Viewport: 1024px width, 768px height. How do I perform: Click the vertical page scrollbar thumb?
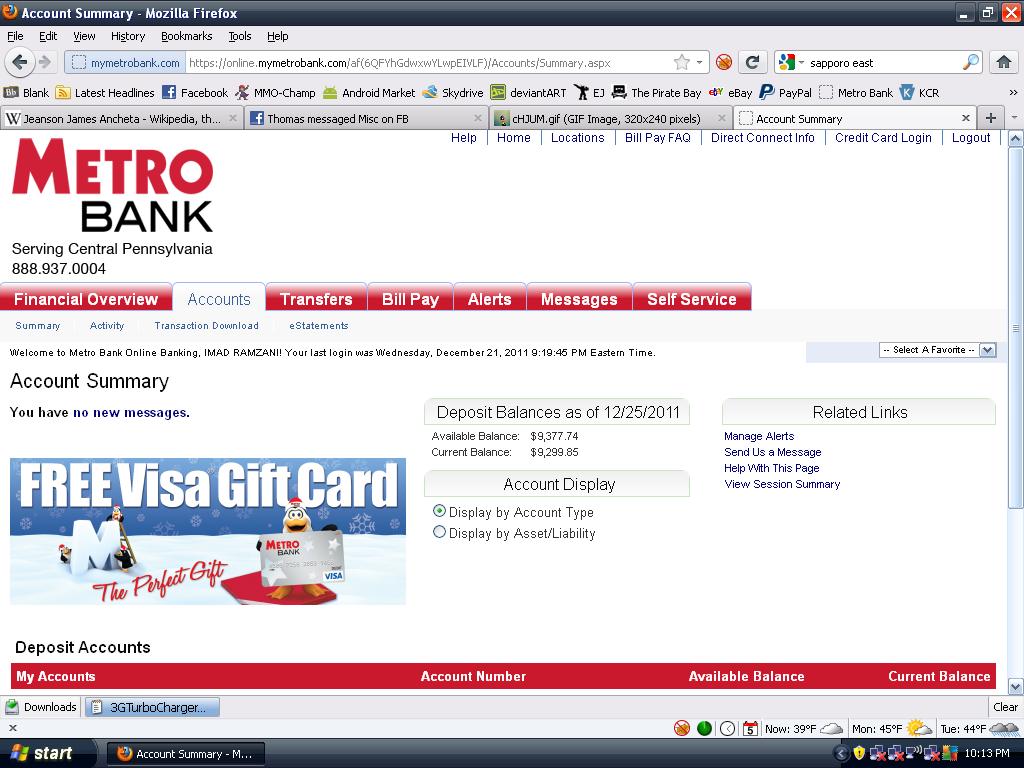click(1015, 327)
